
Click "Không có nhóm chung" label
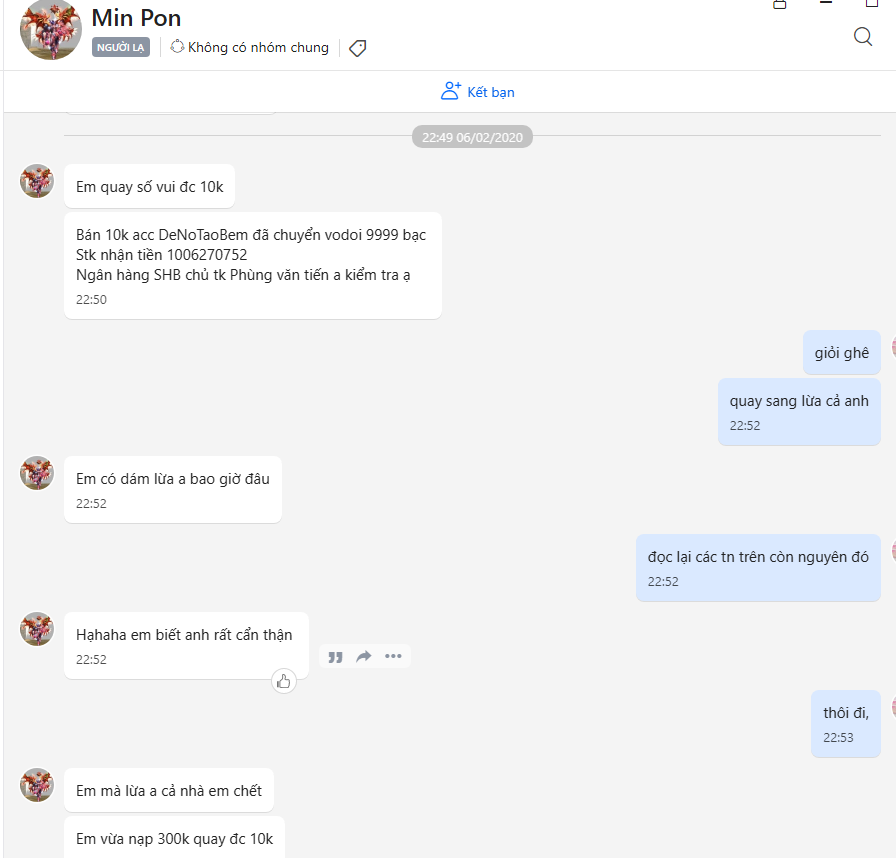point(258,47)
